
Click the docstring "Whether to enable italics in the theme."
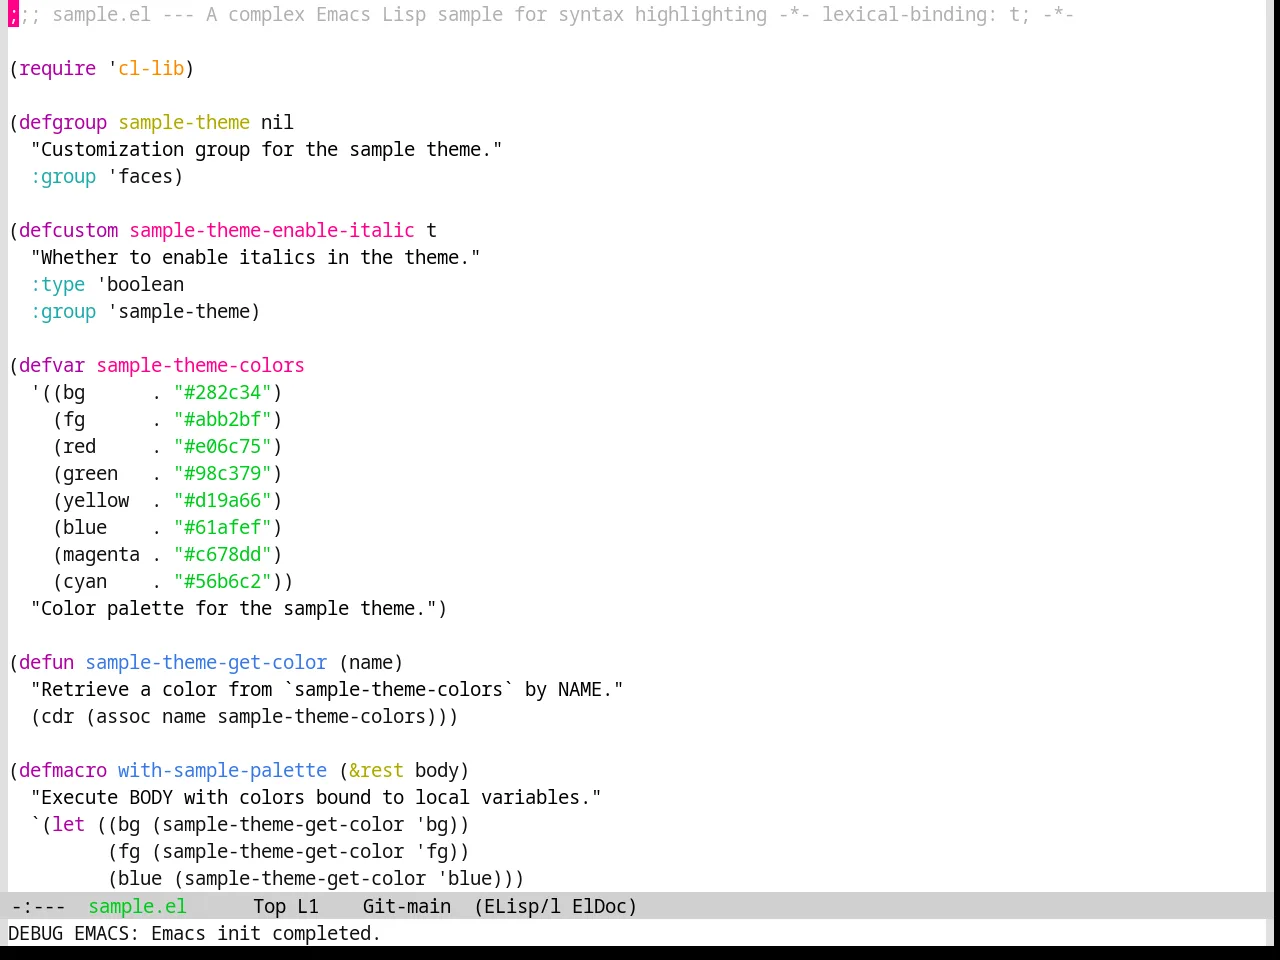click(255, 257)
